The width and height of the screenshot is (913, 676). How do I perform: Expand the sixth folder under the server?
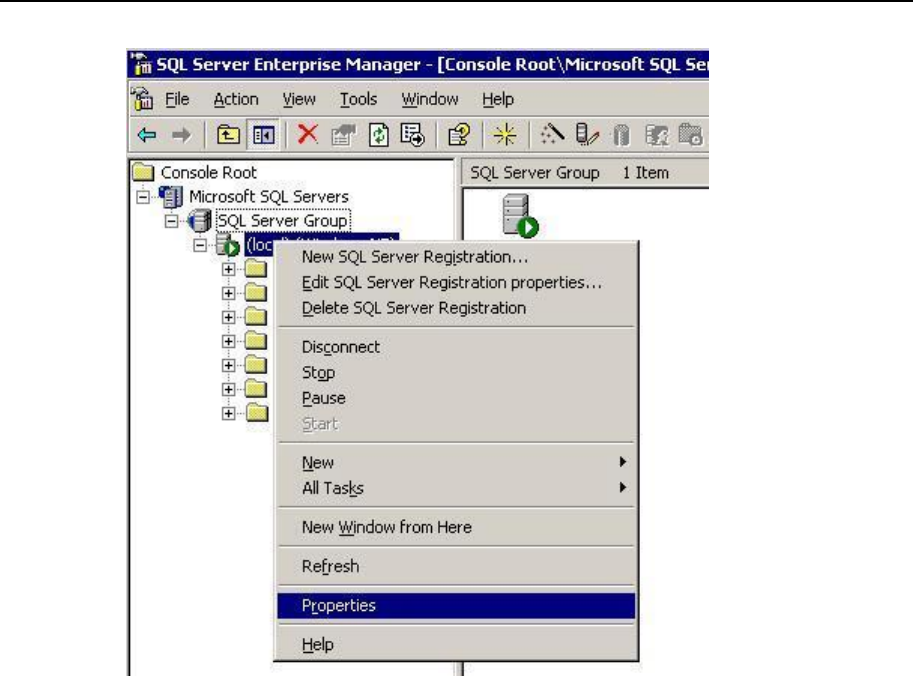click(229, 390)
